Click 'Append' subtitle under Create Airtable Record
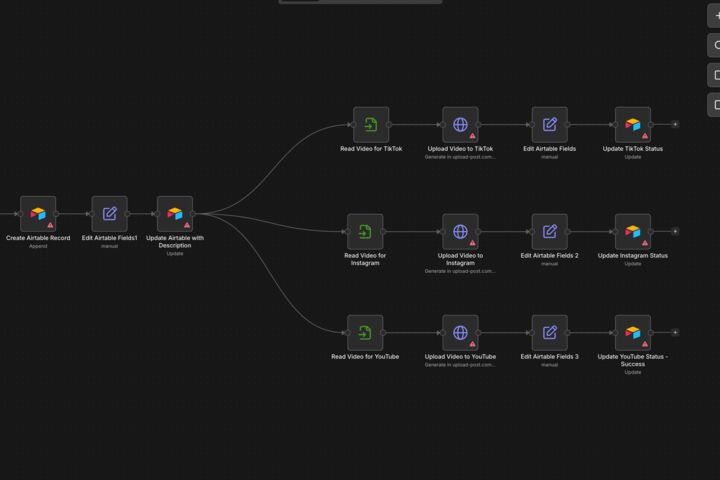This screenshot has width=720, height=480. pyautogui.click(x=38, y=246)
